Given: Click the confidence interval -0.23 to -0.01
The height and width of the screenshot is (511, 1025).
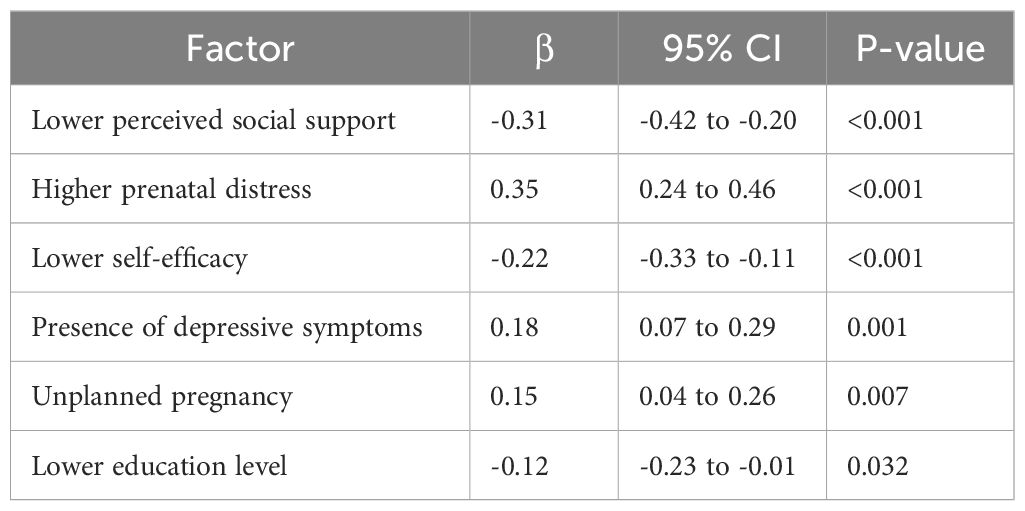Looking at the screenshot, I should (x=717, y=465).
